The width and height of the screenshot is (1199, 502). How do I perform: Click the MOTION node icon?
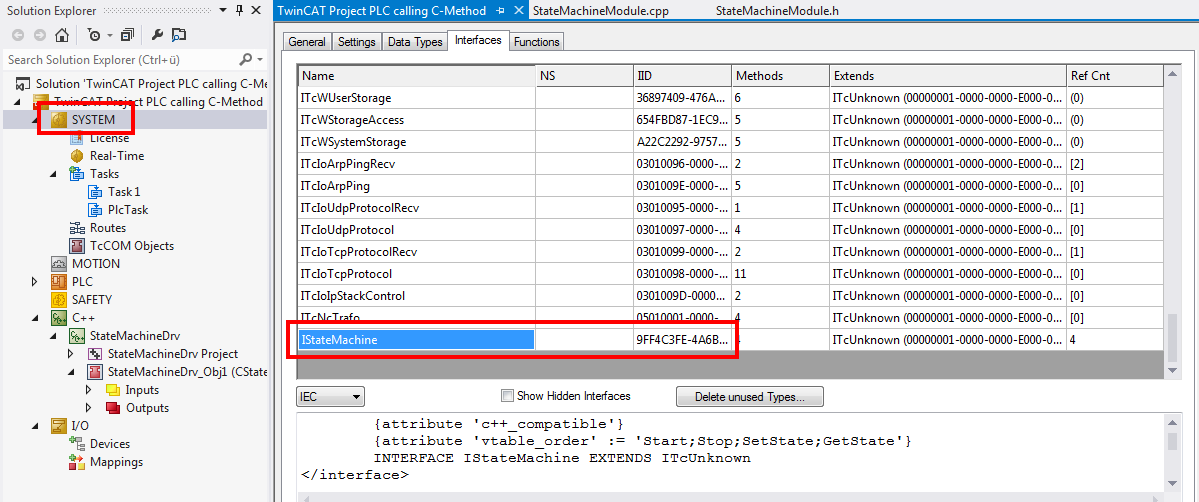click(59, 263)
